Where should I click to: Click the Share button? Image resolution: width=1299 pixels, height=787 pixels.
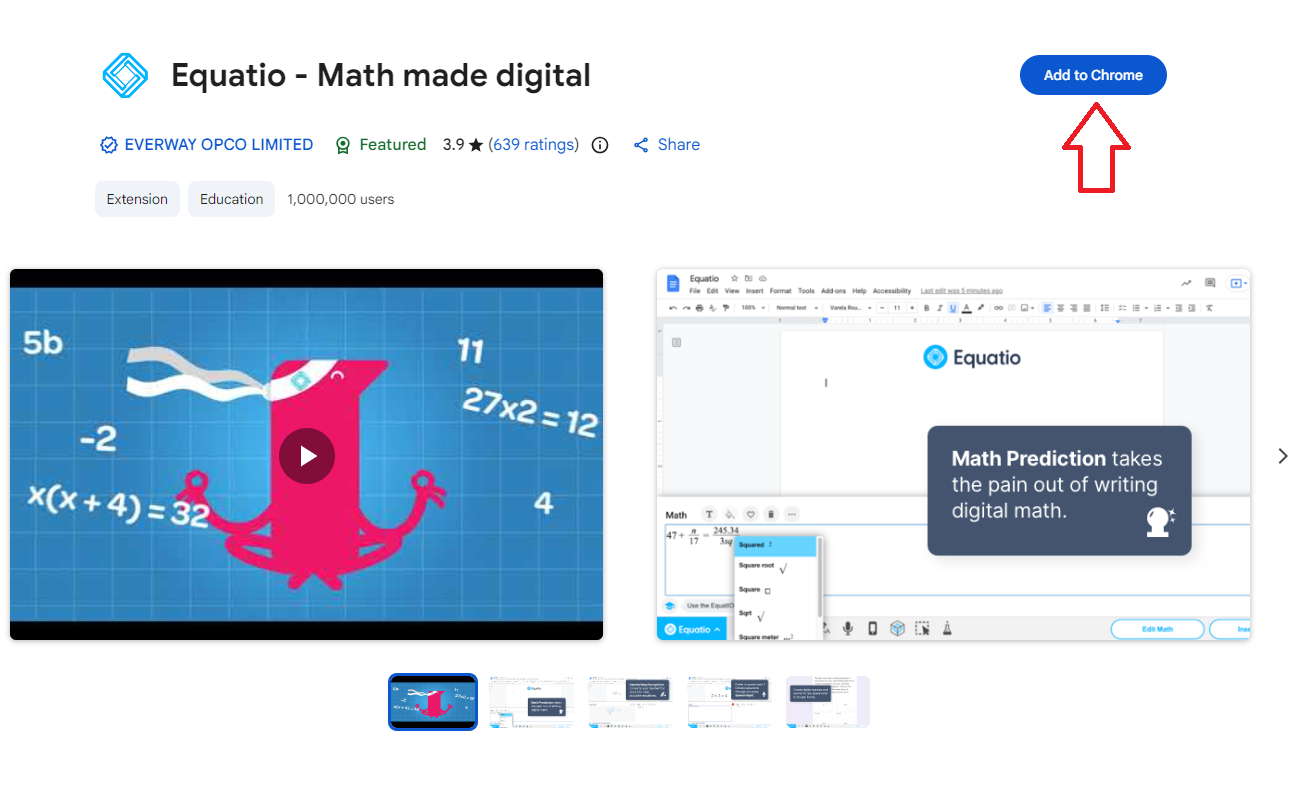click(667, 145)
